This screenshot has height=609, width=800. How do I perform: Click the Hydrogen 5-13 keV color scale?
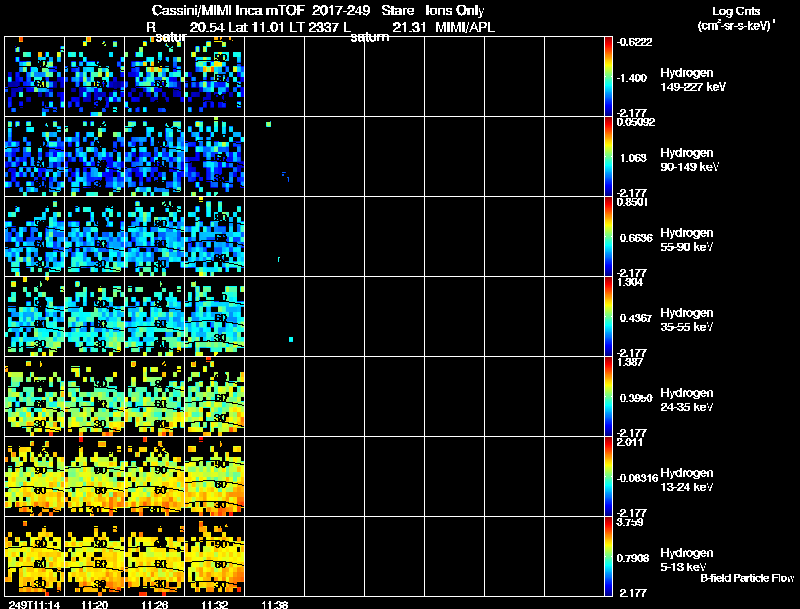tap(608, 556)
